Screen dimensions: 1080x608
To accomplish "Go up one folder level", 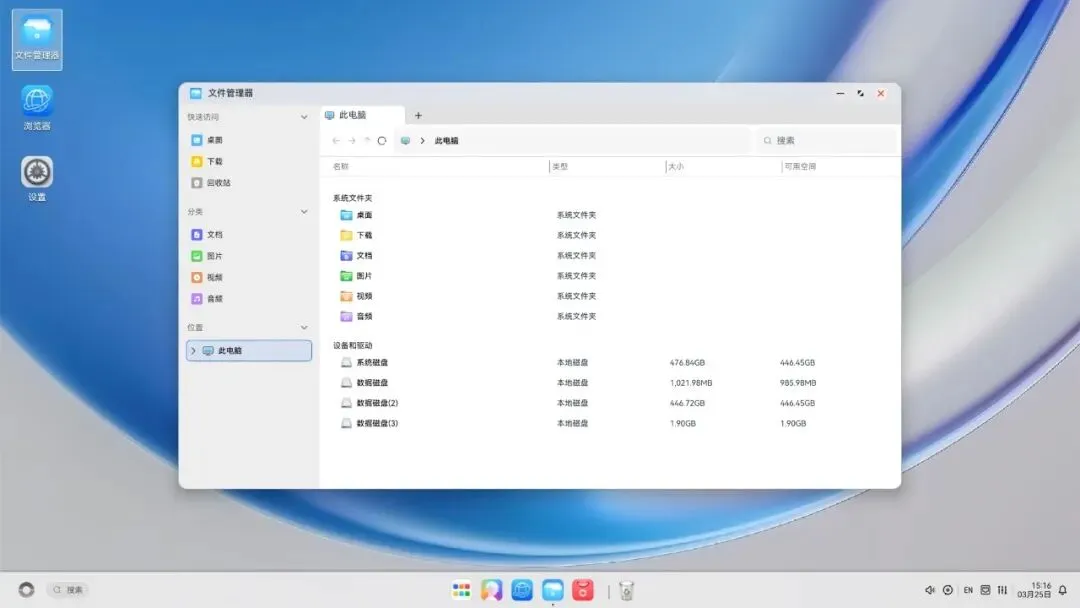I will click(x=367, y=140).
